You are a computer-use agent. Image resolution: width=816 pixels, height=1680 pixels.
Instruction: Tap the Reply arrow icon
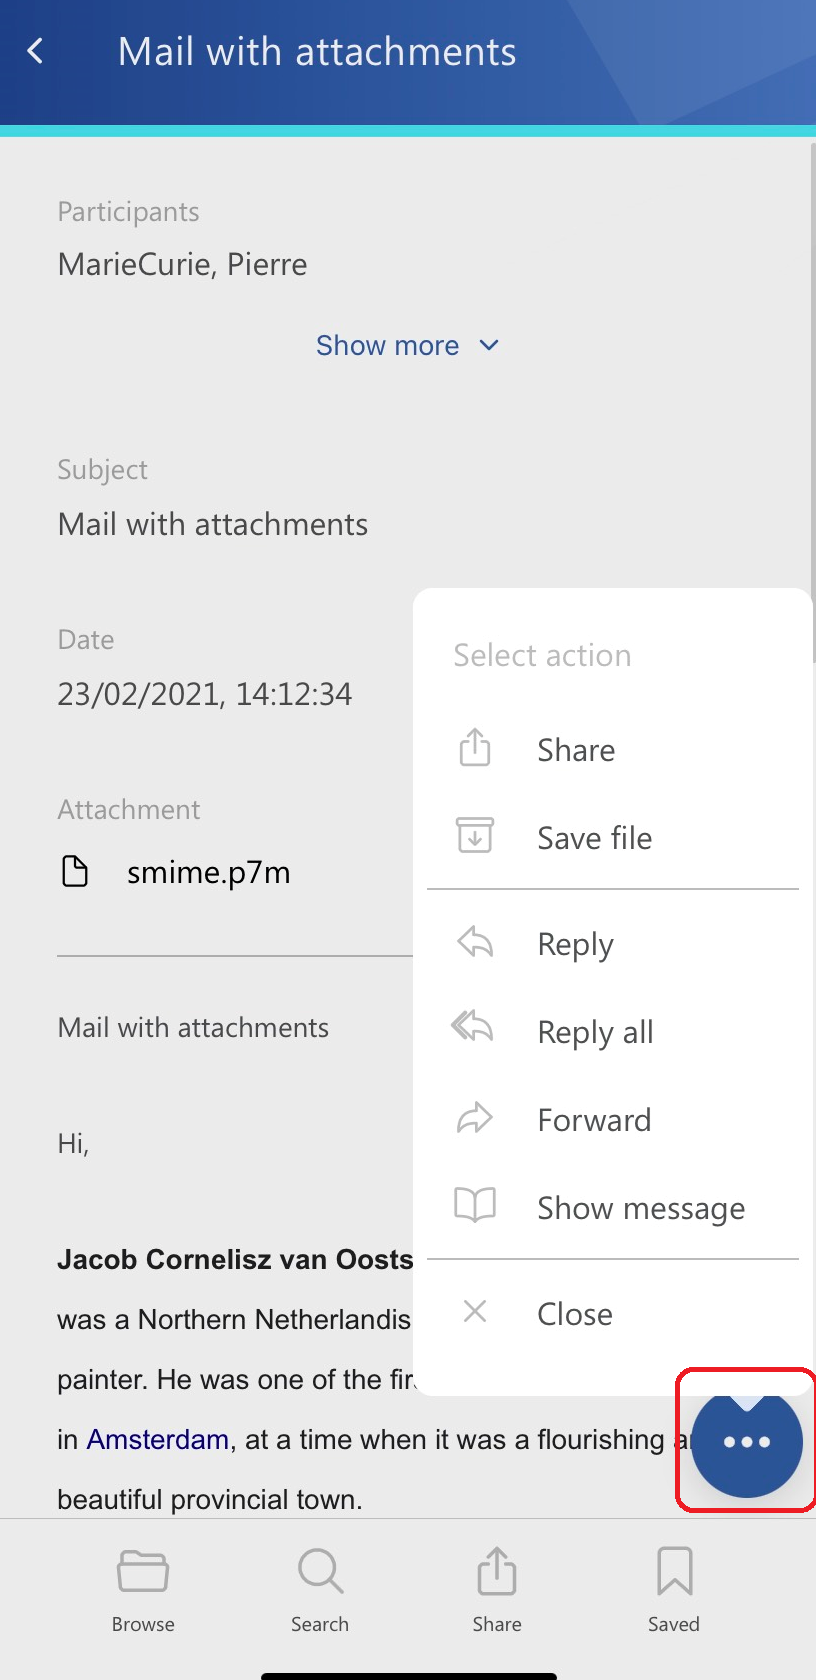[x=475, y=942]
